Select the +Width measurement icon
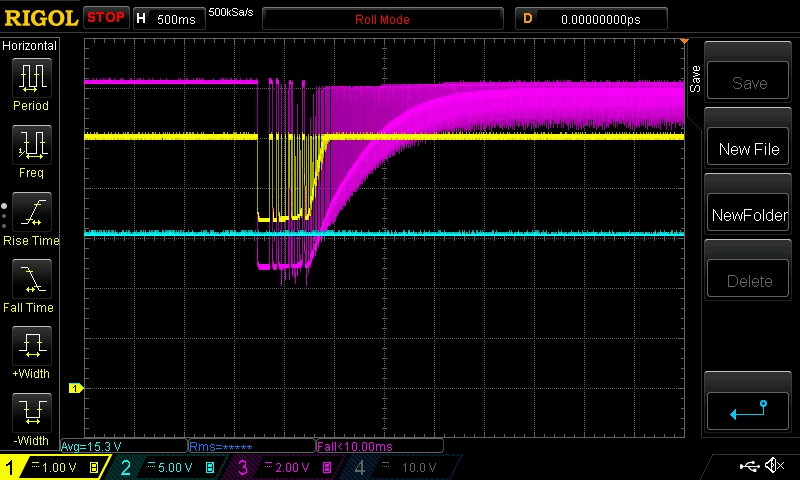 coord(31,348)
